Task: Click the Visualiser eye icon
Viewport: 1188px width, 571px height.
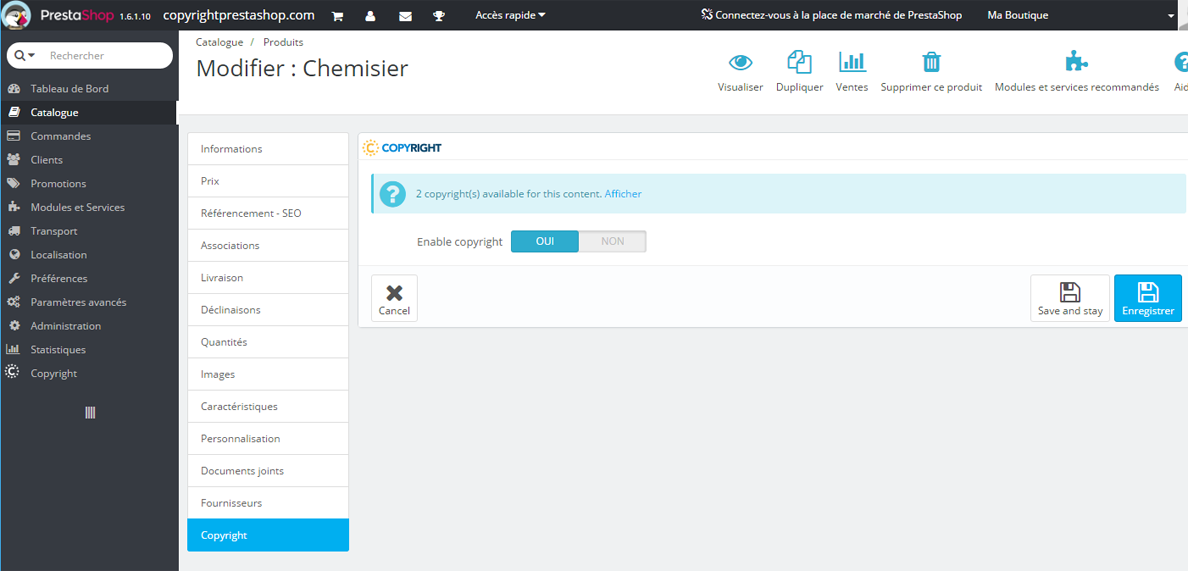Action: [x=740, y=62]
